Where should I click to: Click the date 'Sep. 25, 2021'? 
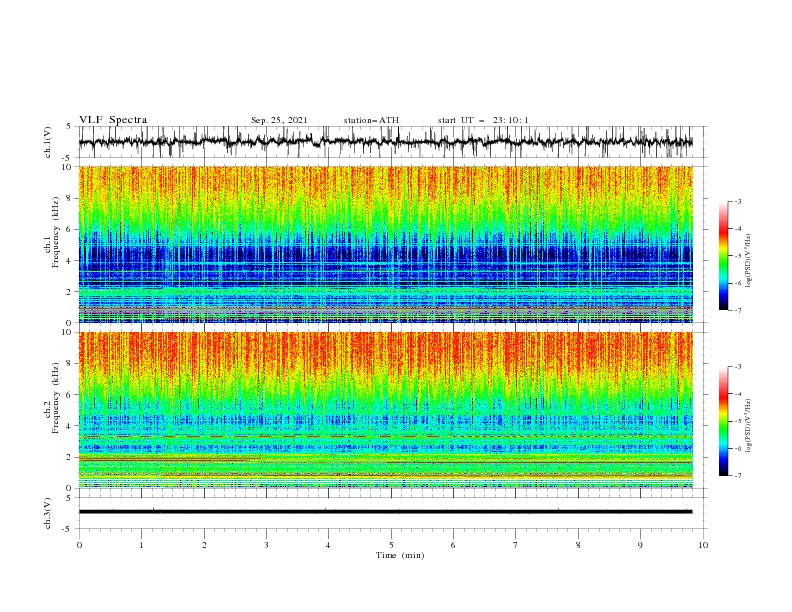[279, 120]
